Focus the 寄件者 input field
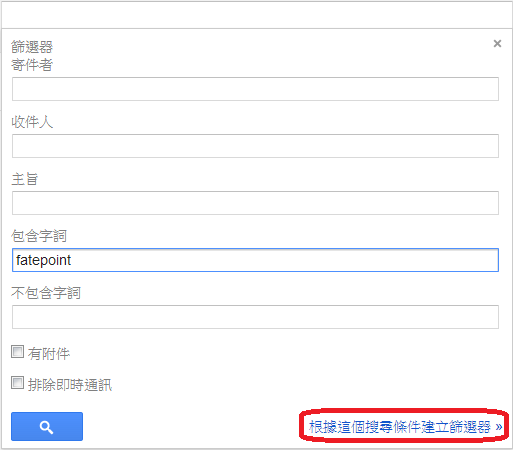Image resolution: width=515 pixels, height=450 pixels. tap(255, 89)
